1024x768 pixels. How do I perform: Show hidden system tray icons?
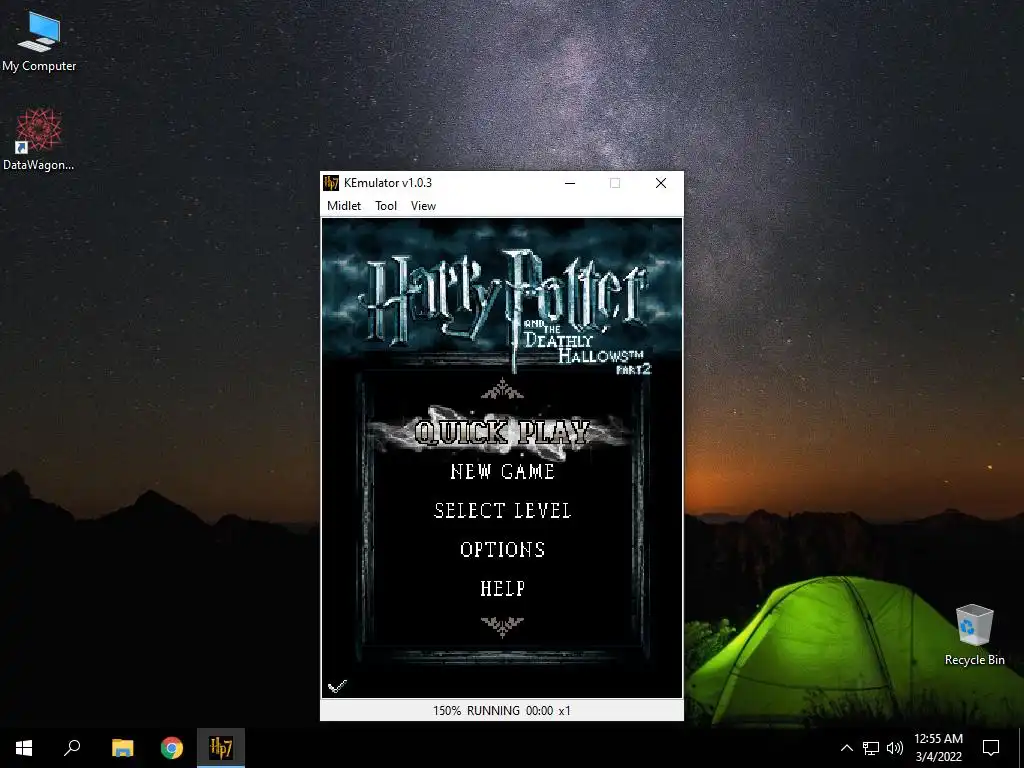pos(846,748)
